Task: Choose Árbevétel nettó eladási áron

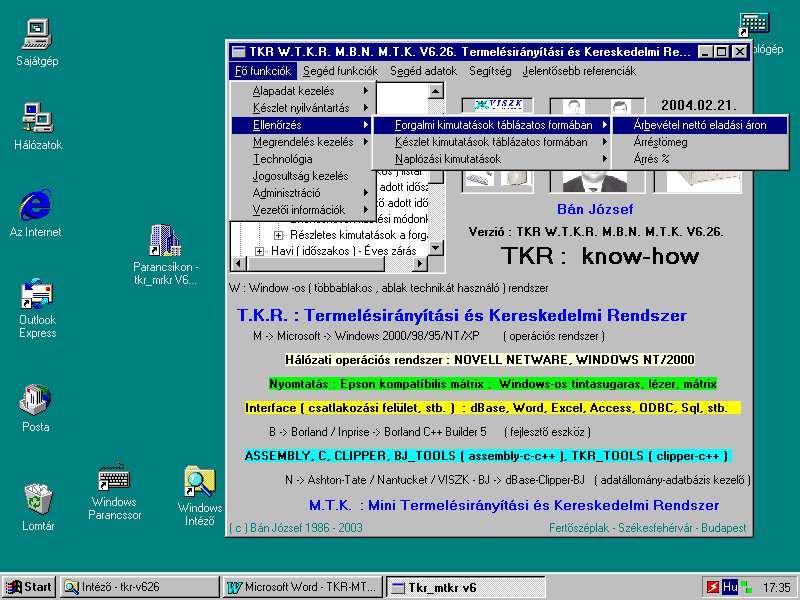Action: (699, 124)
